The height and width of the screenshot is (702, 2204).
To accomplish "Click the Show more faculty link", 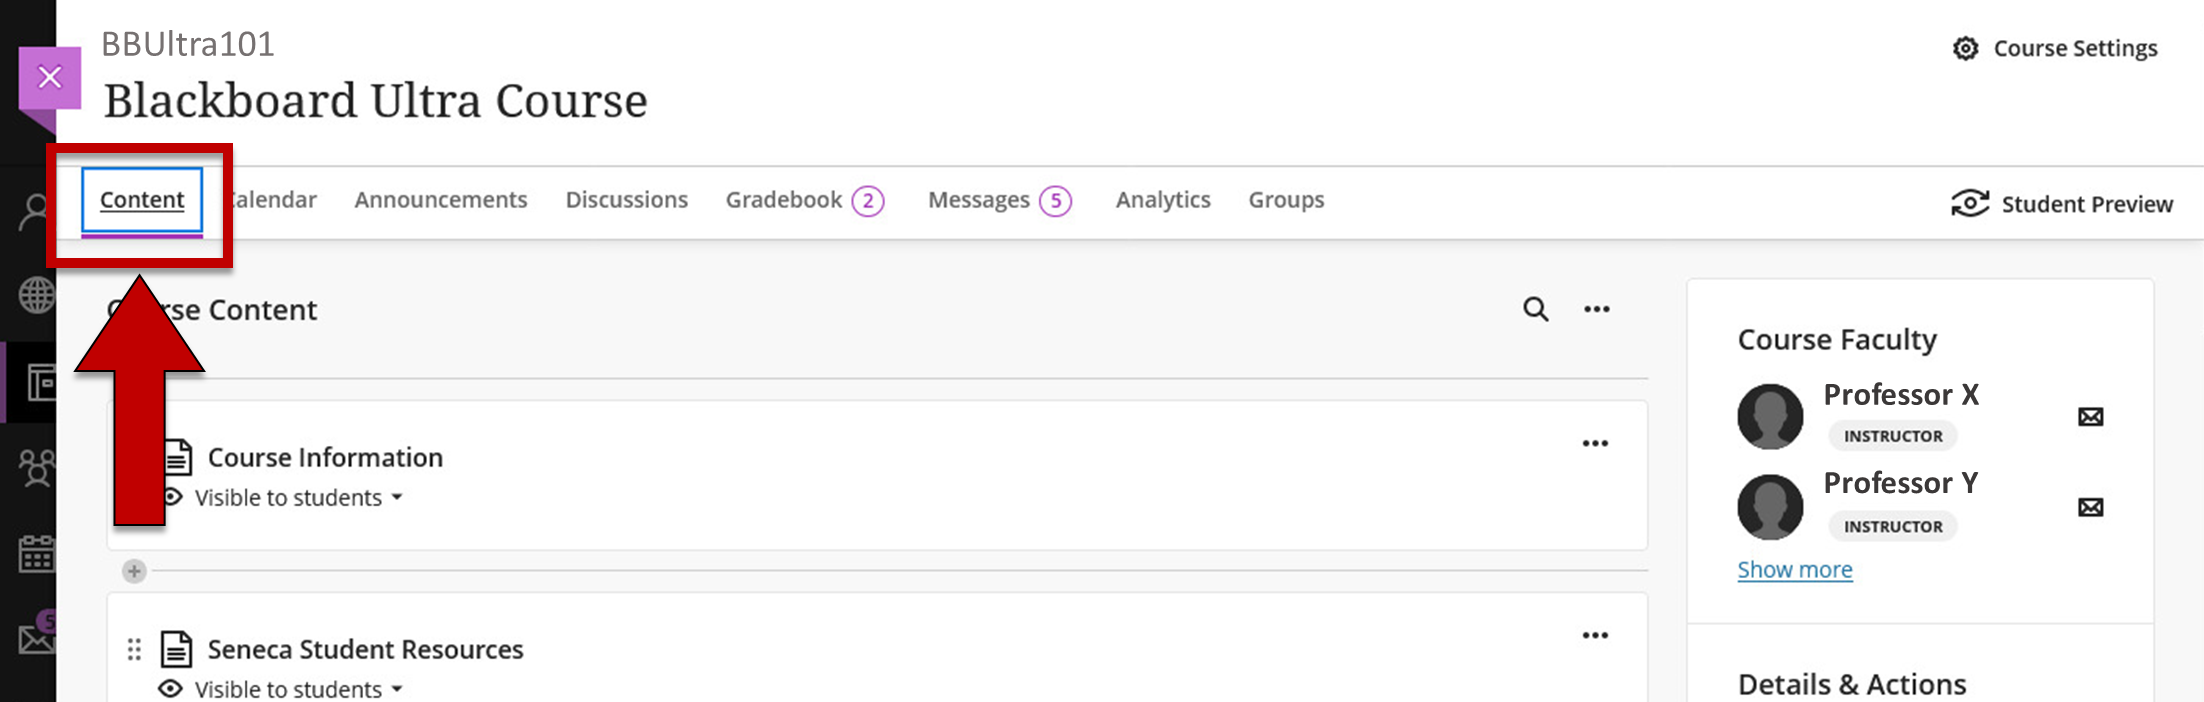I will [1795, 569].
